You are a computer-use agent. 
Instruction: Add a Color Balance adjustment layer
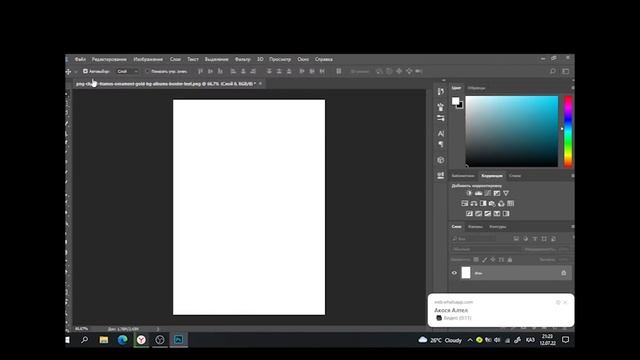pyautogui.click(x=474, y=203)
